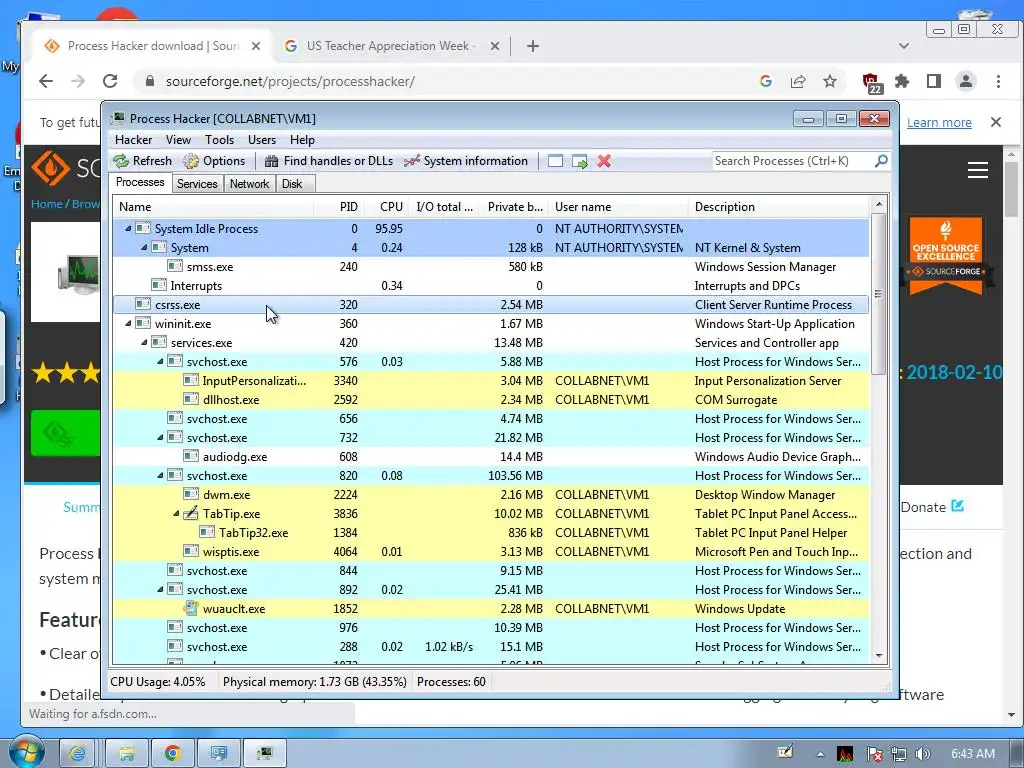This screenshot has width=1024, height=768.
Task: Sort by Description column header
Action: (779, 206)
